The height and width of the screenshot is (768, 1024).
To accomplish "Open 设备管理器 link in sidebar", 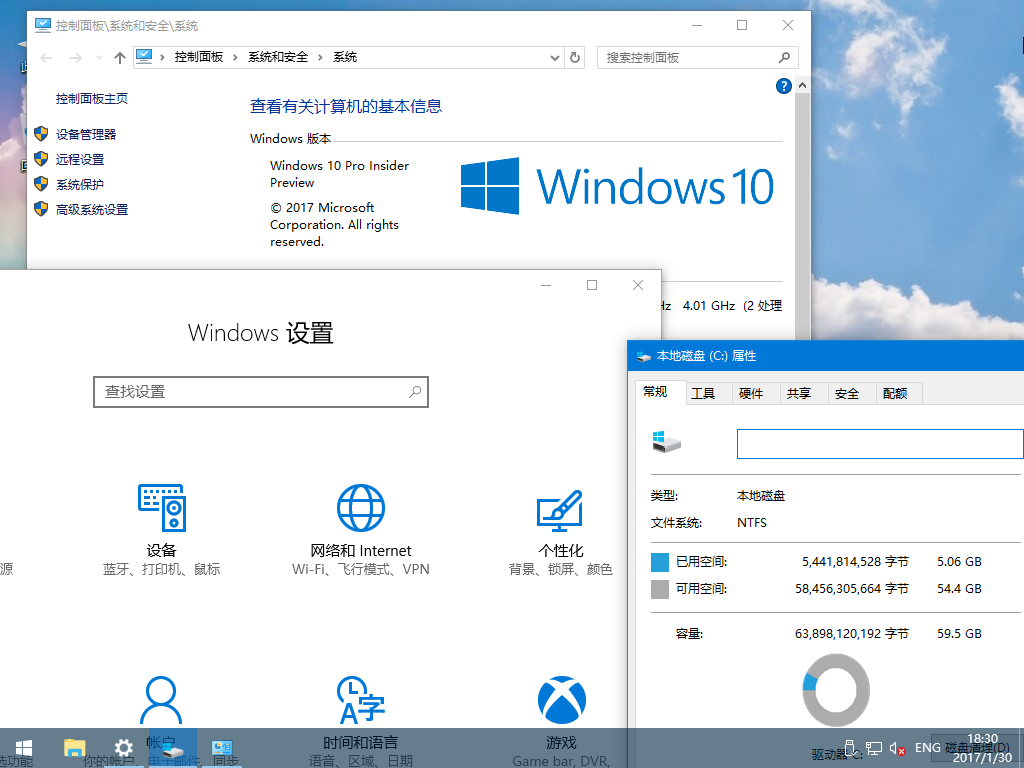I will pos(86,135).
